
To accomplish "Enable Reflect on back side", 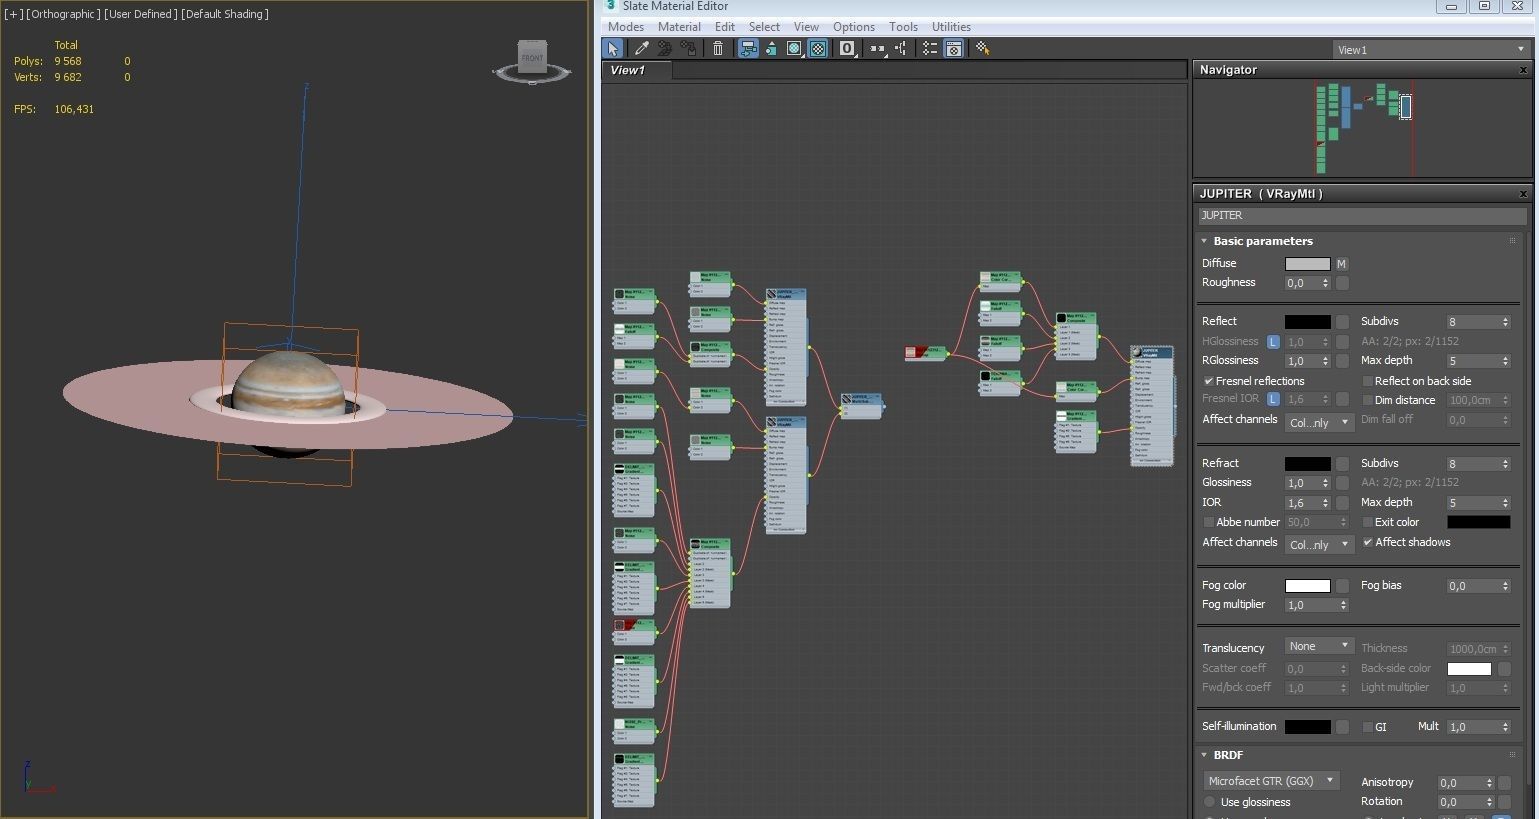I will 1367,381.
